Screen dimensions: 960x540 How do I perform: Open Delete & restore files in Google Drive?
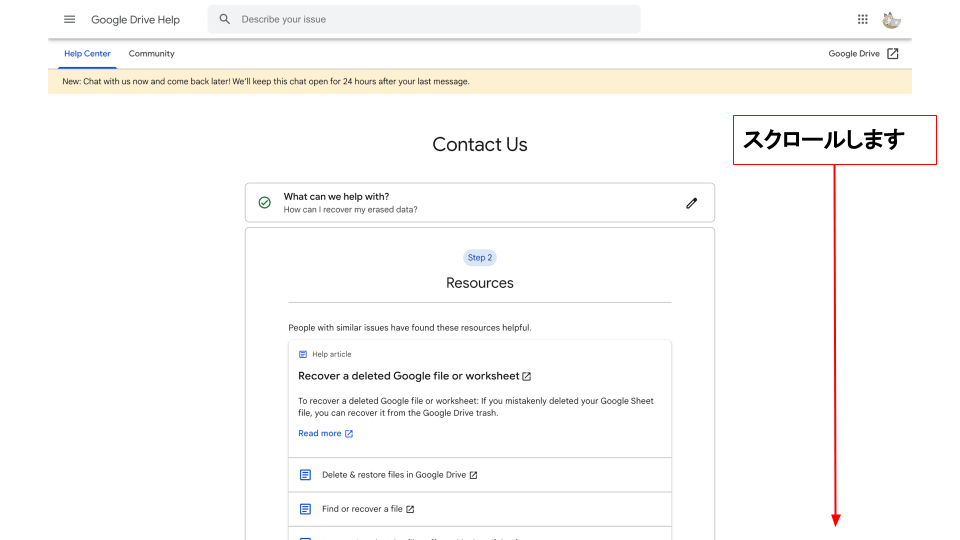pos(394,475)
